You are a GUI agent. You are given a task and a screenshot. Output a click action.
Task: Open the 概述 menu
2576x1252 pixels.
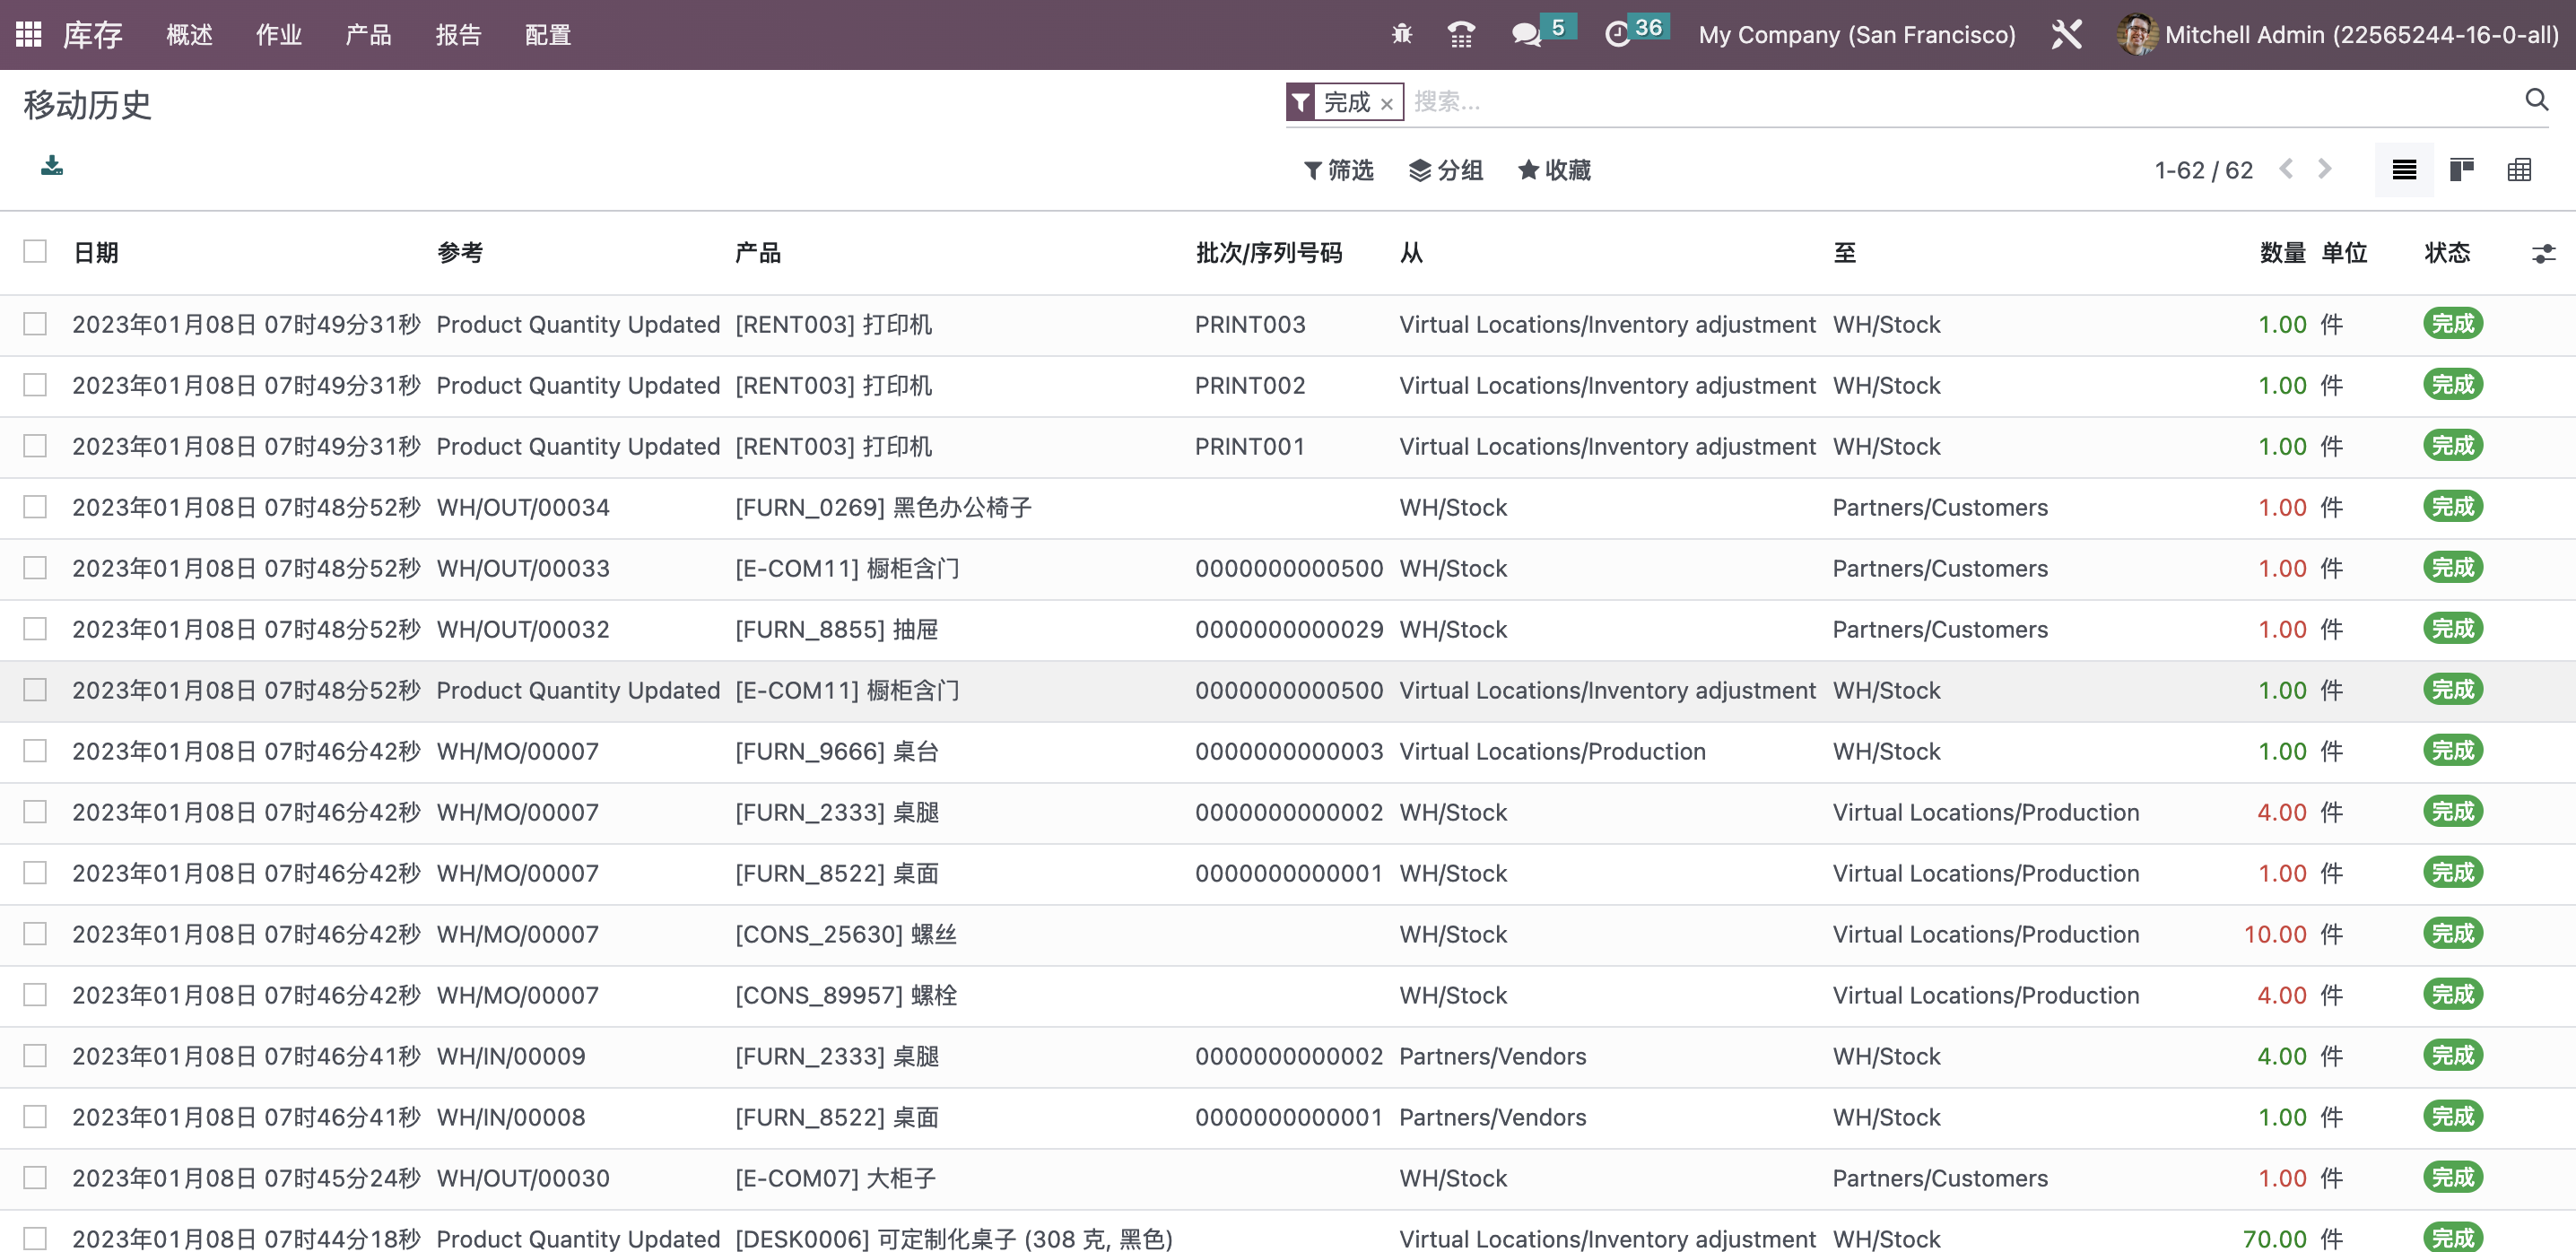[x=189, y=35]
